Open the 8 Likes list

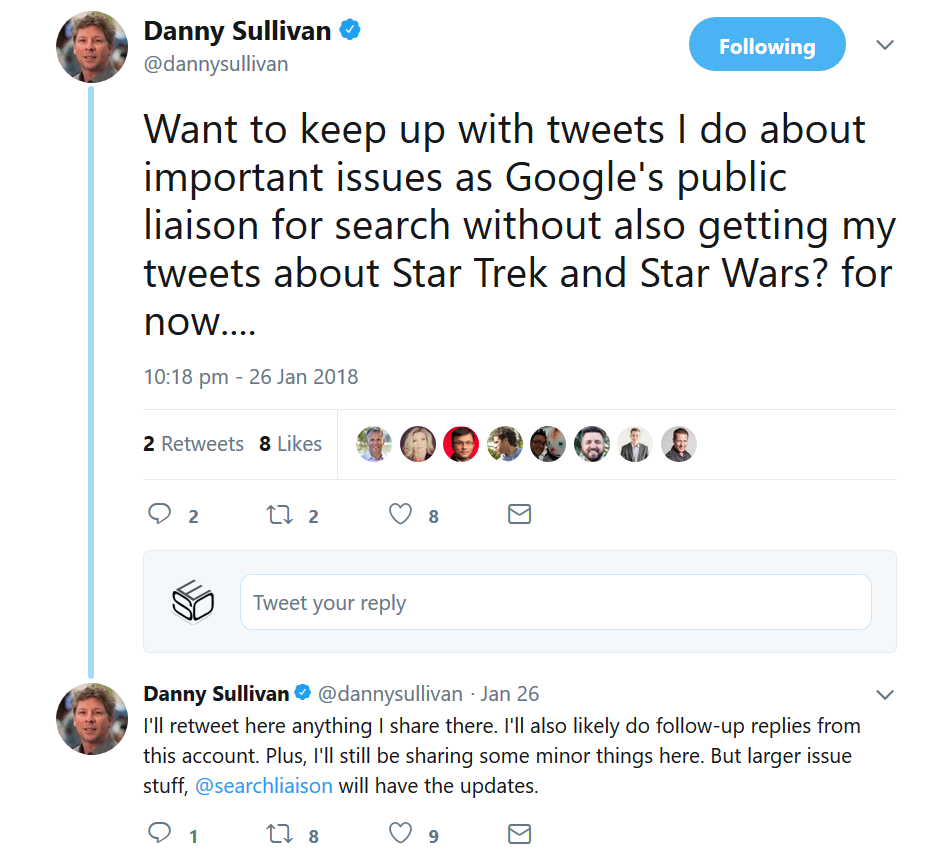(x=290, y=443)
